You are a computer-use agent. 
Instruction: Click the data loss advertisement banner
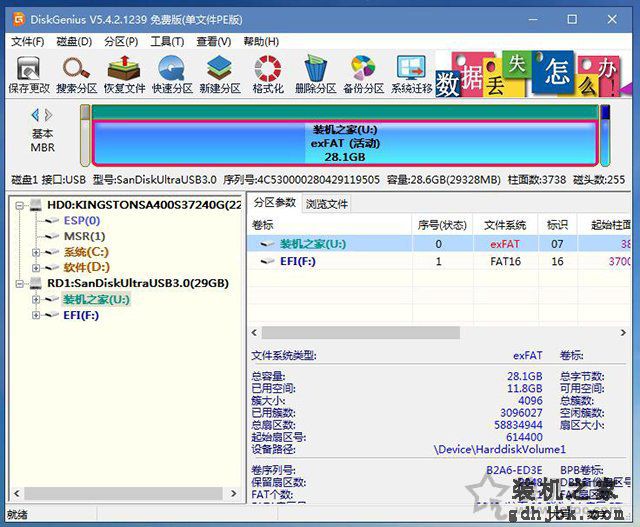click(x=533, y=74)
